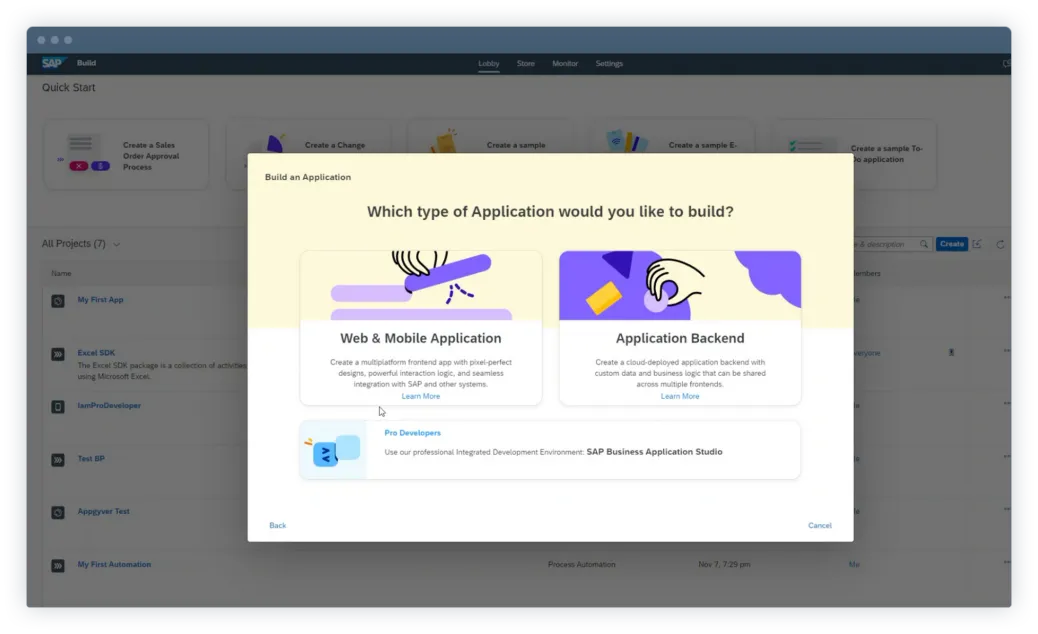Image resolution: width=1038 pixels, height=634 pixels.
Task: Open the Create a Change quick start card
Action: click(308, 137)
